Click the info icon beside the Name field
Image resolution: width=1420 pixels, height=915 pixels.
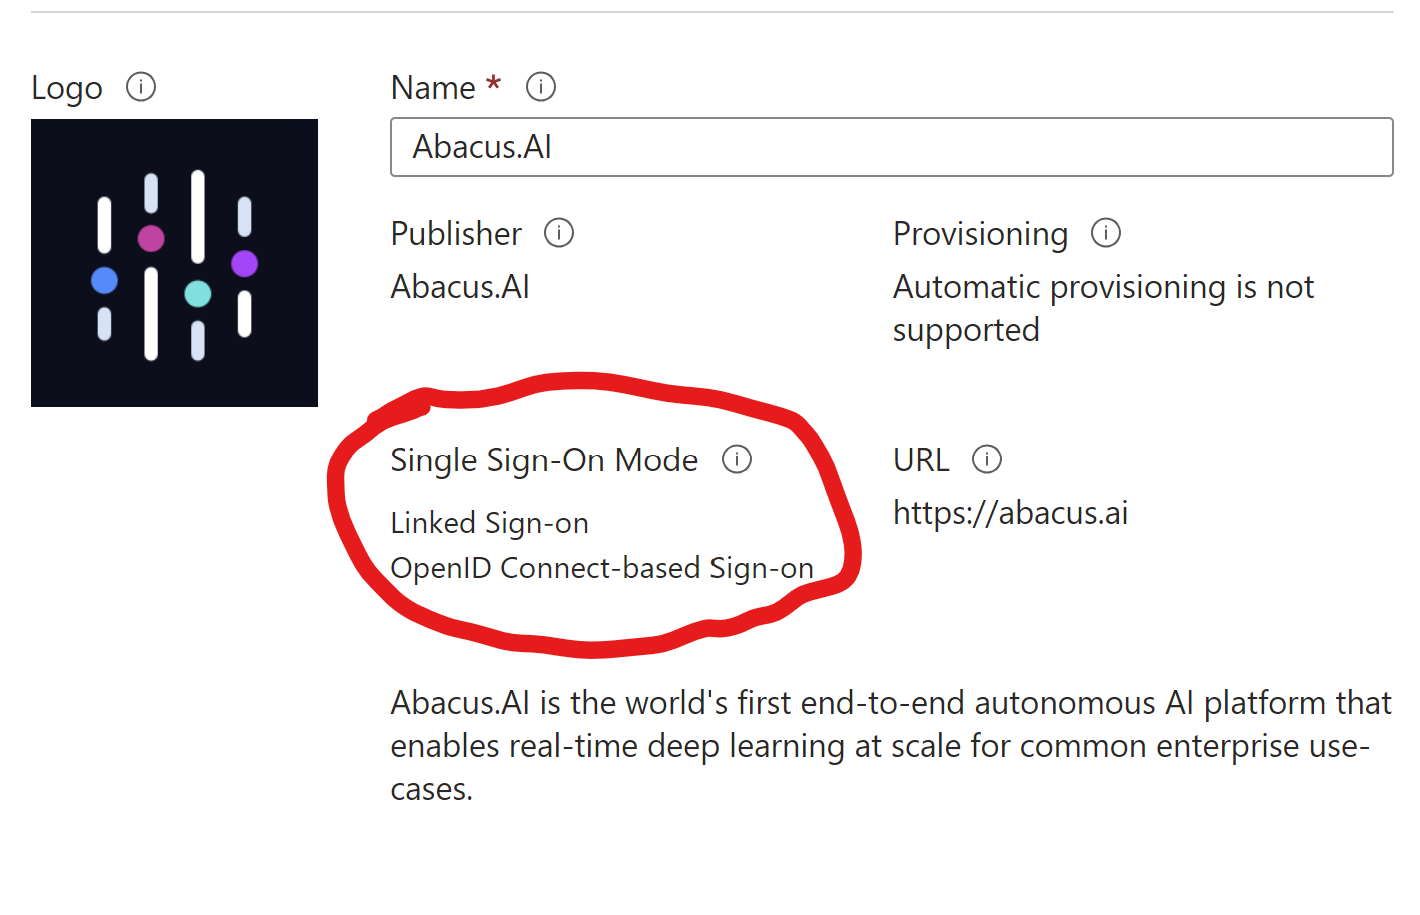click(x=540, y=87)
